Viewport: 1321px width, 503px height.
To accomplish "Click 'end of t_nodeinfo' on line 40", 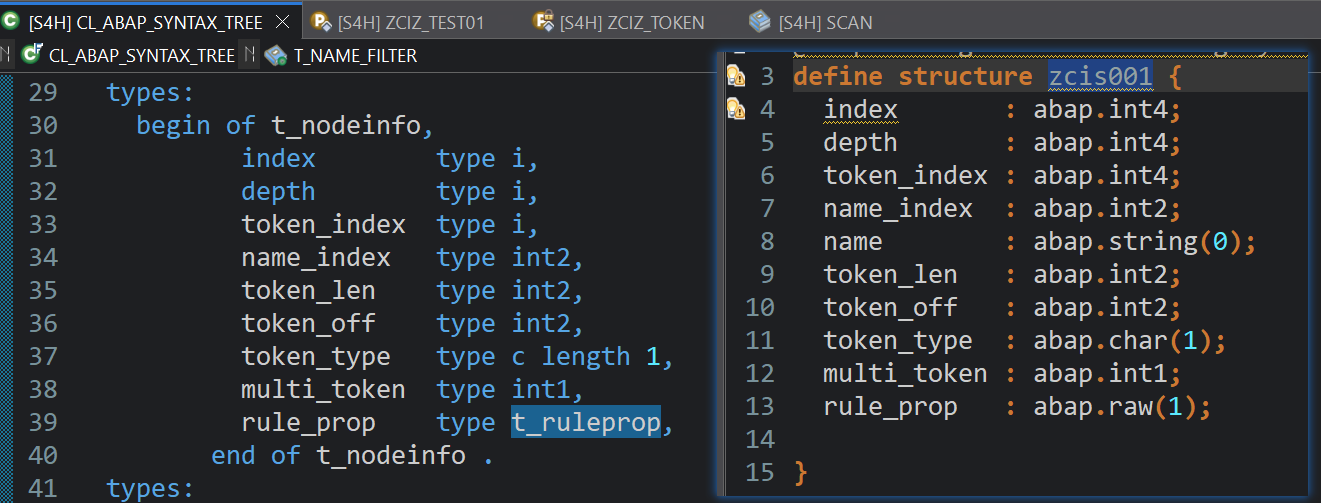I will point(338,456).
